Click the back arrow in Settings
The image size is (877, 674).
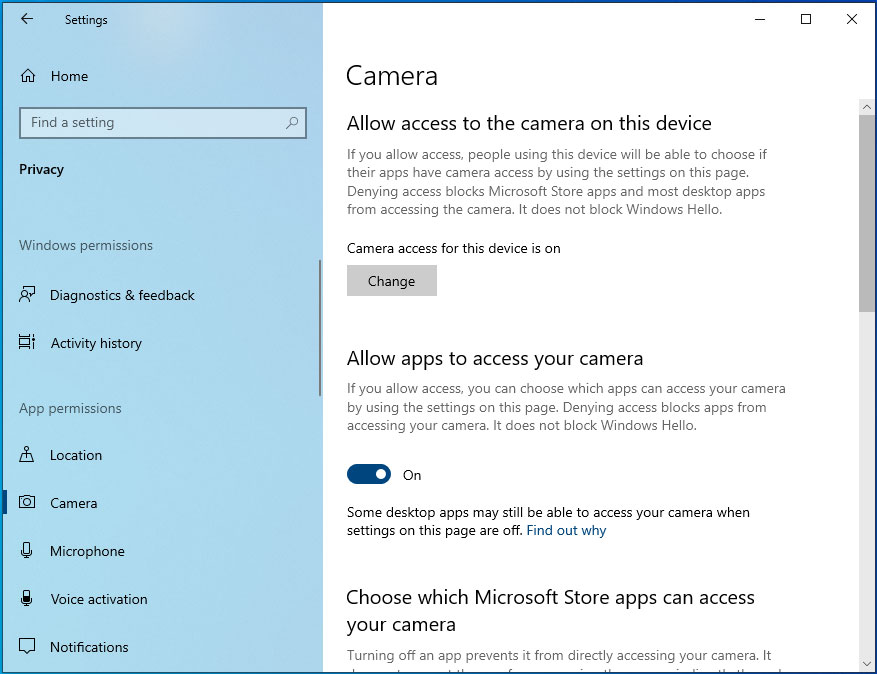[27, 19]
